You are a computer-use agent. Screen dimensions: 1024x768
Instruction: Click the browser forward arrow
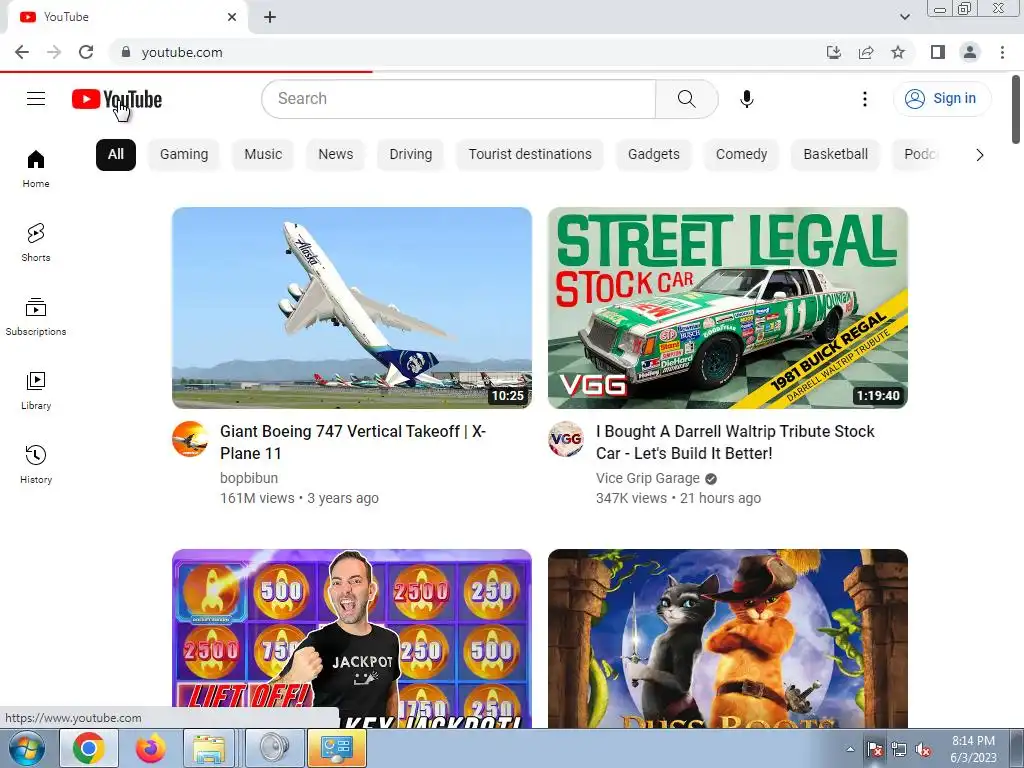click(x=54, y=52)
